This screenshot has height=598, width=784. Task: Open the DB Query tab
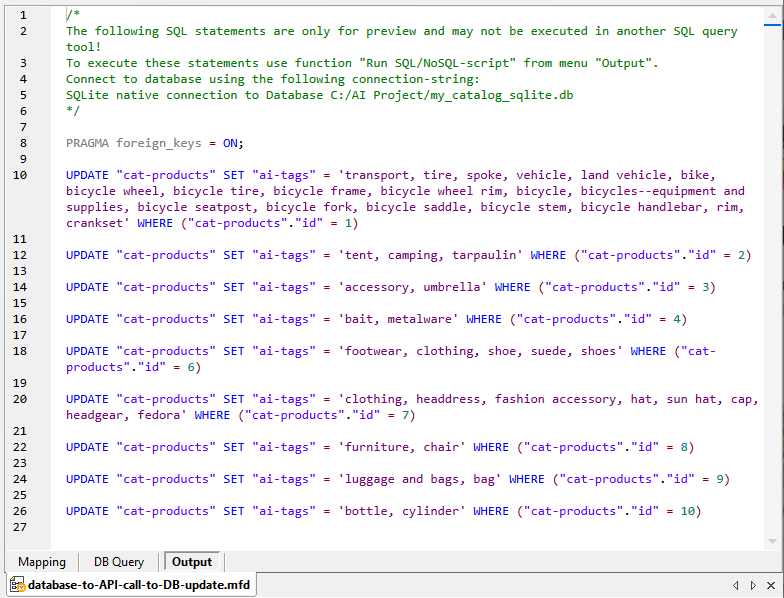coord(119,562)
